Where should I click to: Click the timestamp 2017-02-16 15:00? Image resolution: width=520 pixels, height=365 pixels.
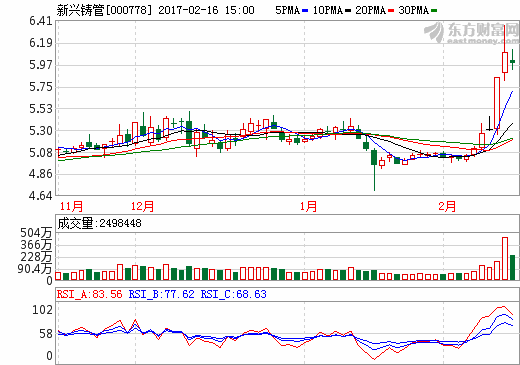[206, 10]
